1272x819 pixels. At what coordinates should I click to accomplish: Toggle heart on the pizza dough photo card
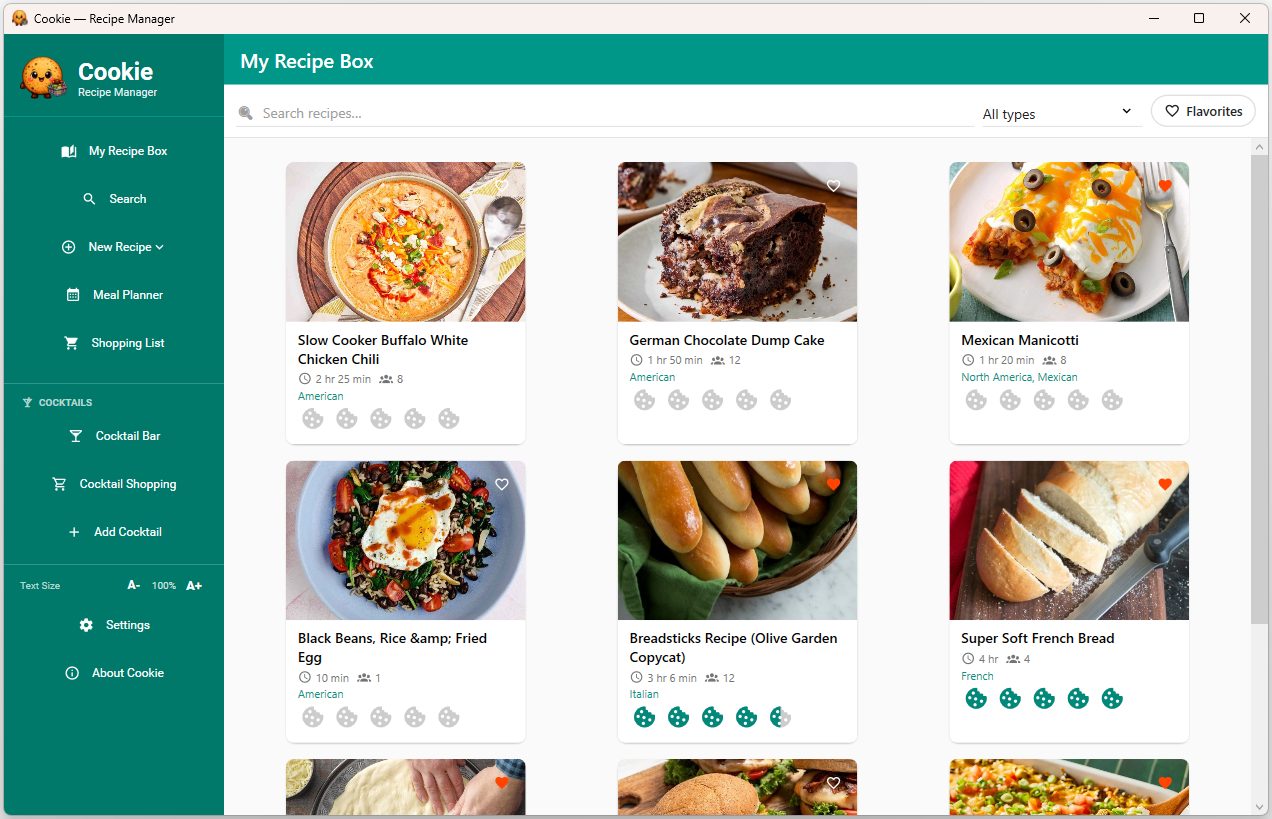coord(502,782)
